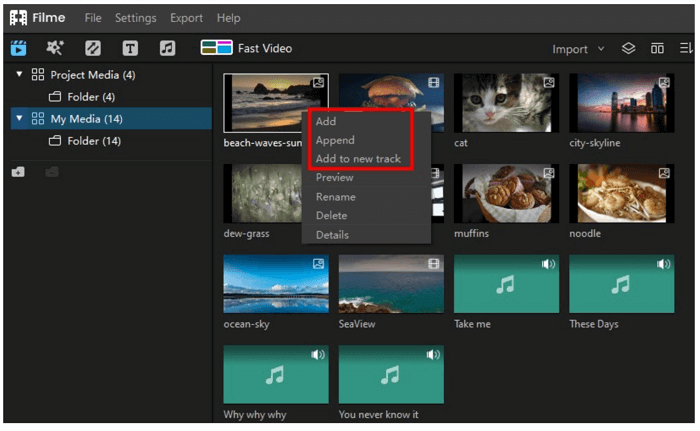Open the Effects panel icon

pyautogui.click(x=55, y=48)
